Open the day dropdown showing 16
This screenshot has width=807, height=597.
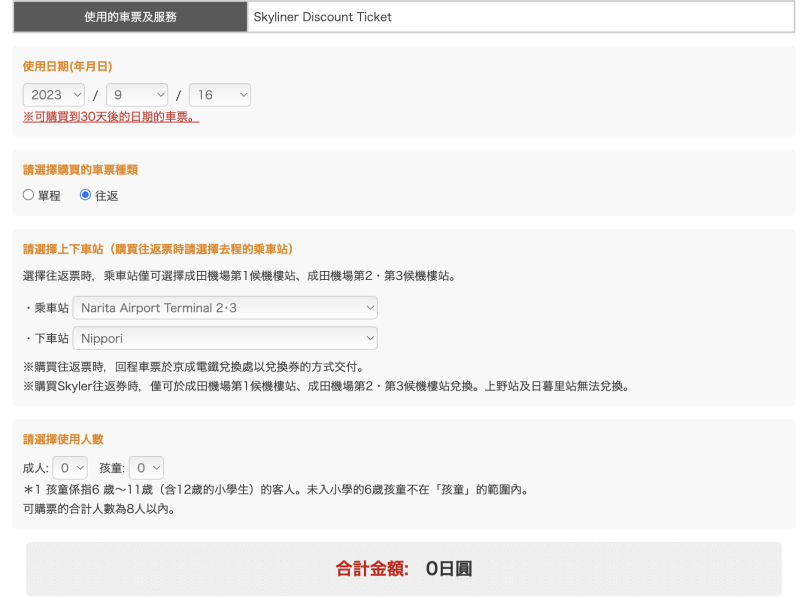tap(220, 95)
